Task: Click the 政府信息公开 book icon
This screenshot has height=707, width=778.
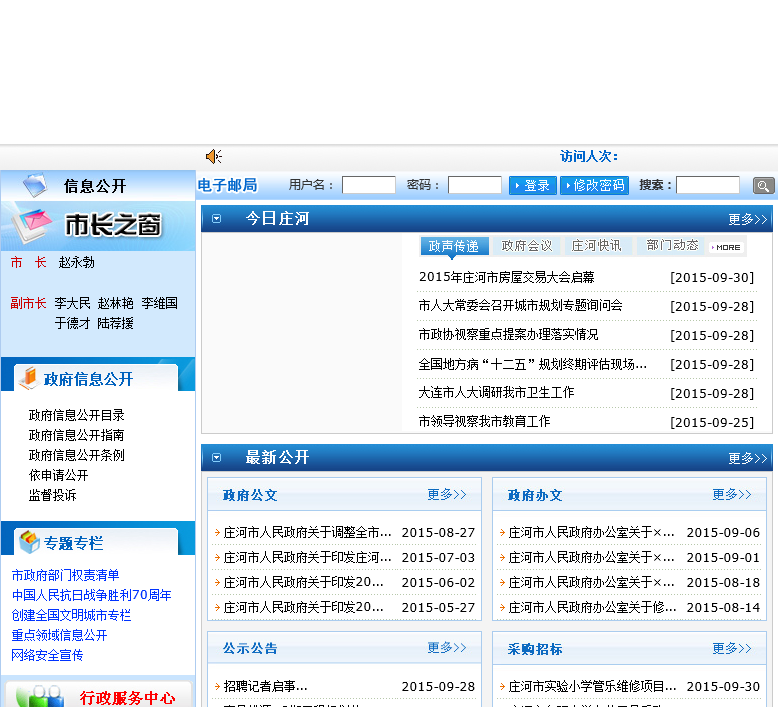Action: tap(28, 379)
